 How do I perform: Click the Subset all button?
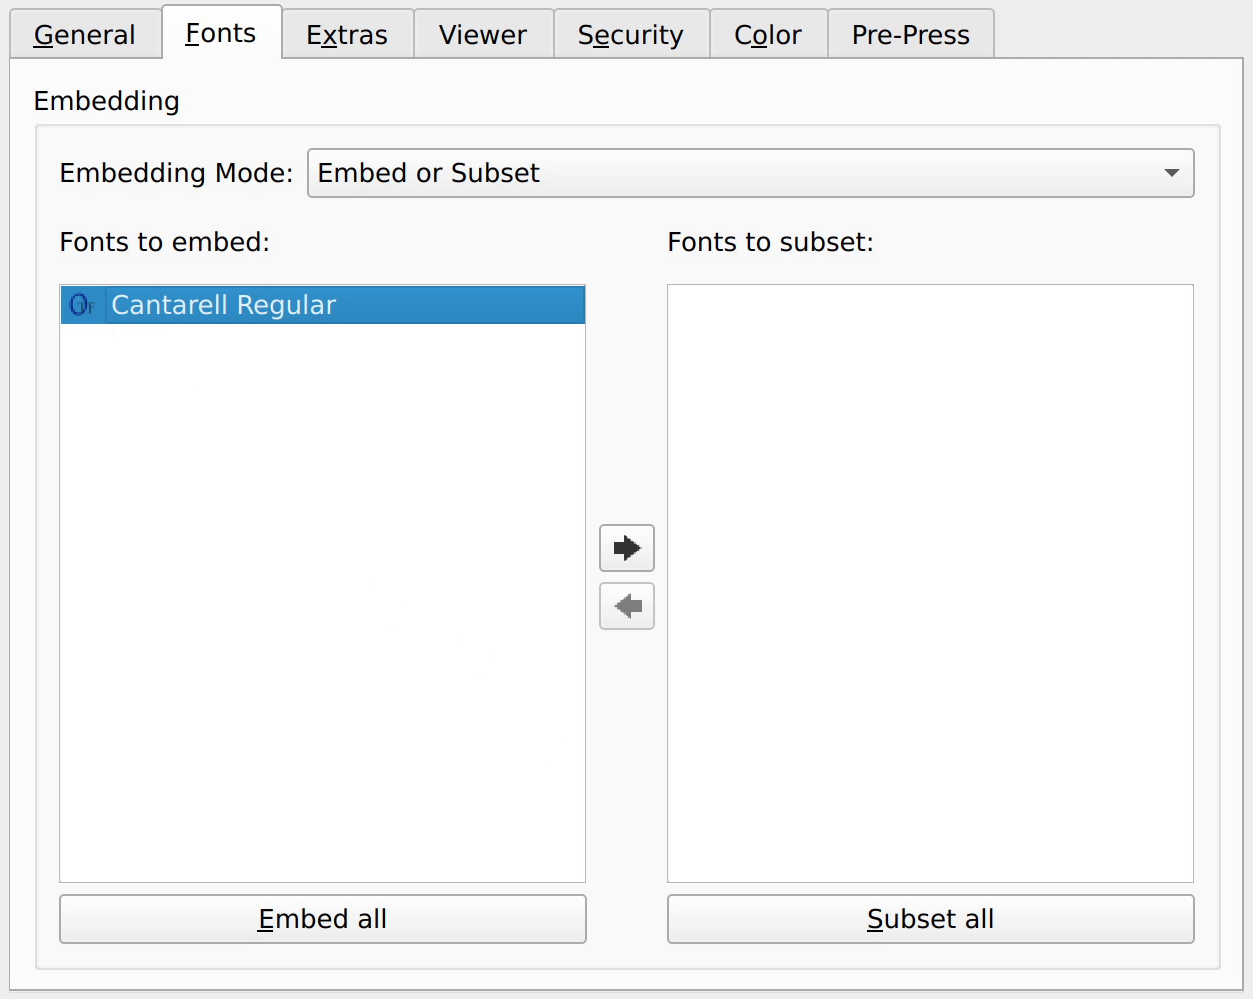[x=931, y=919]
